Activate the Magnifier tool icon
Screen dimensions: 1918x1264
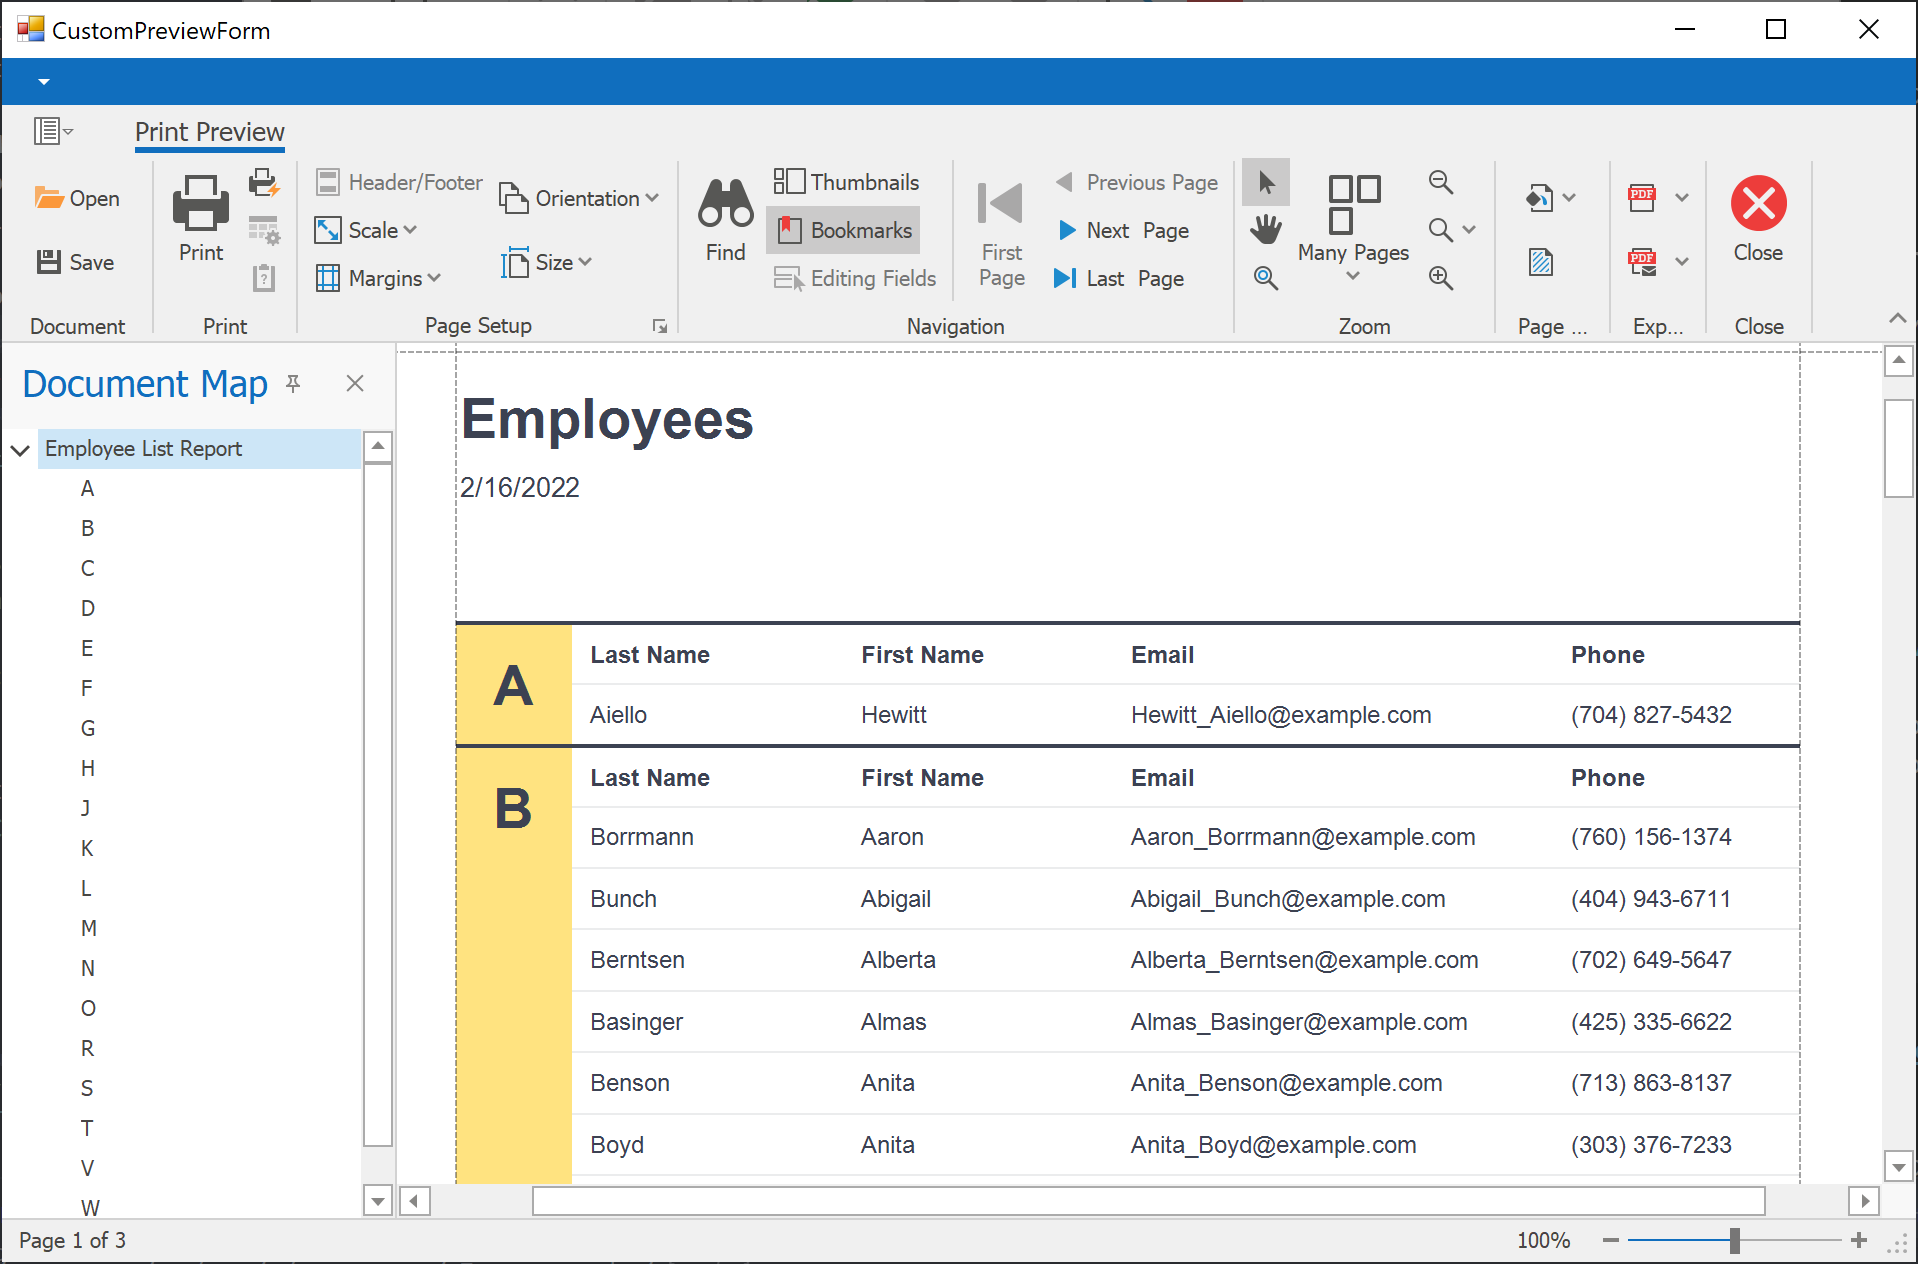click(1265, 278)
